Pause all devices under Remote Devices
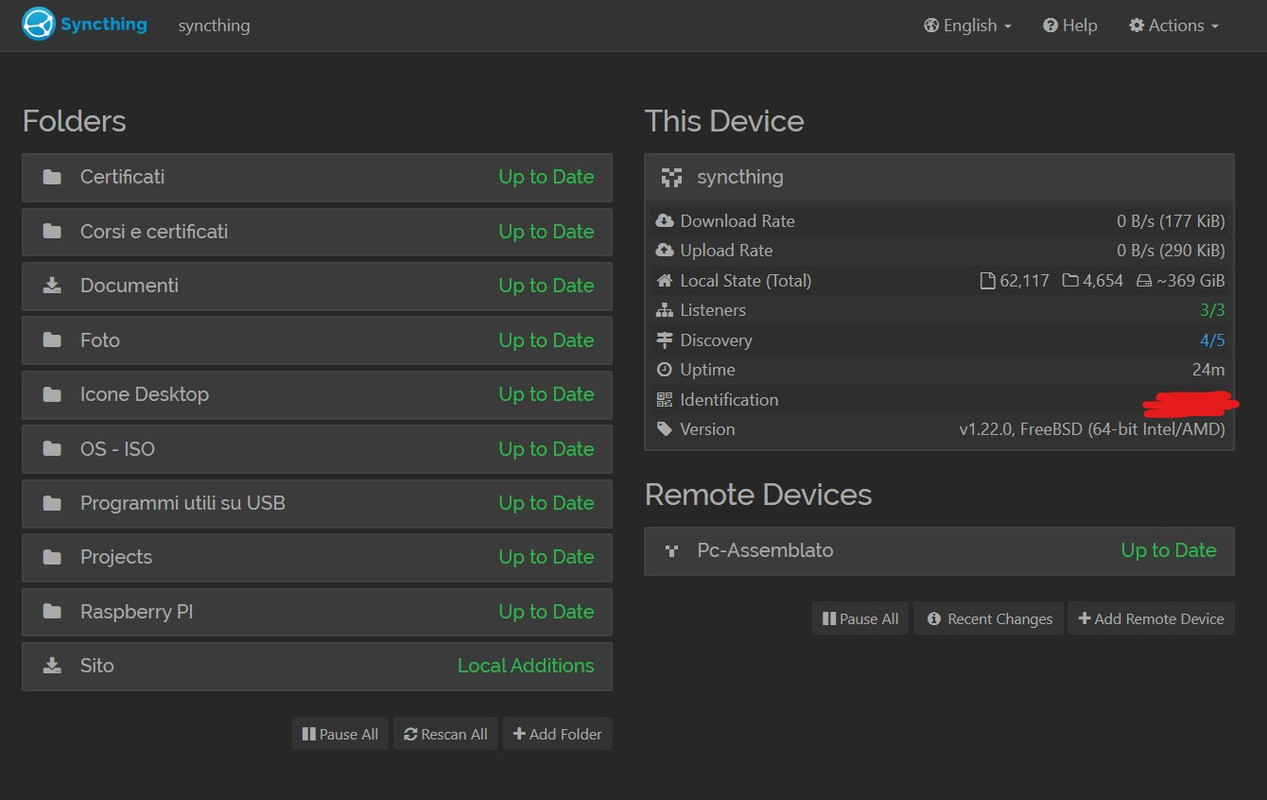 (860, 619)
